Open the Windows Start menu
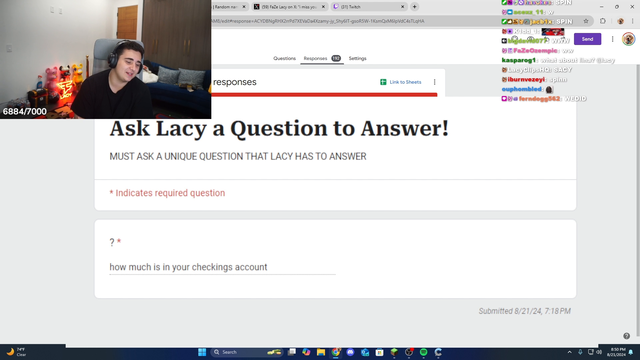The height and width of the screenshot is (360, 640). [x=202, y=352]
